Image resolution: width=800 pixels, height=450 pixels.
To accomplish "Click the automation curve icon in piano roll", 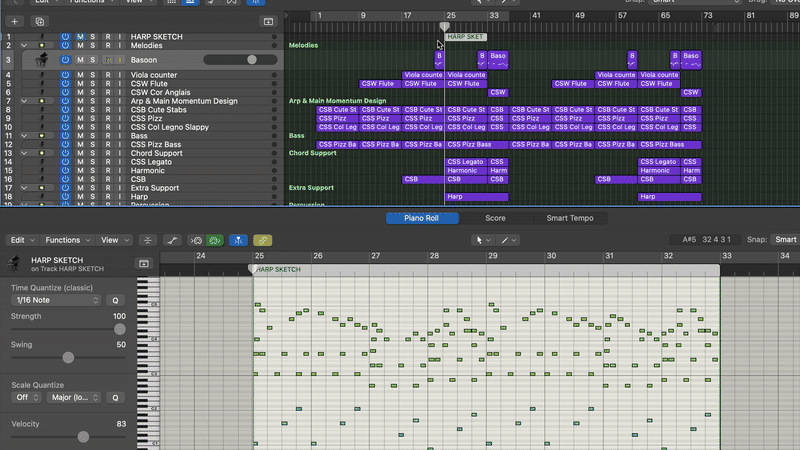I will tap(172, 240).
